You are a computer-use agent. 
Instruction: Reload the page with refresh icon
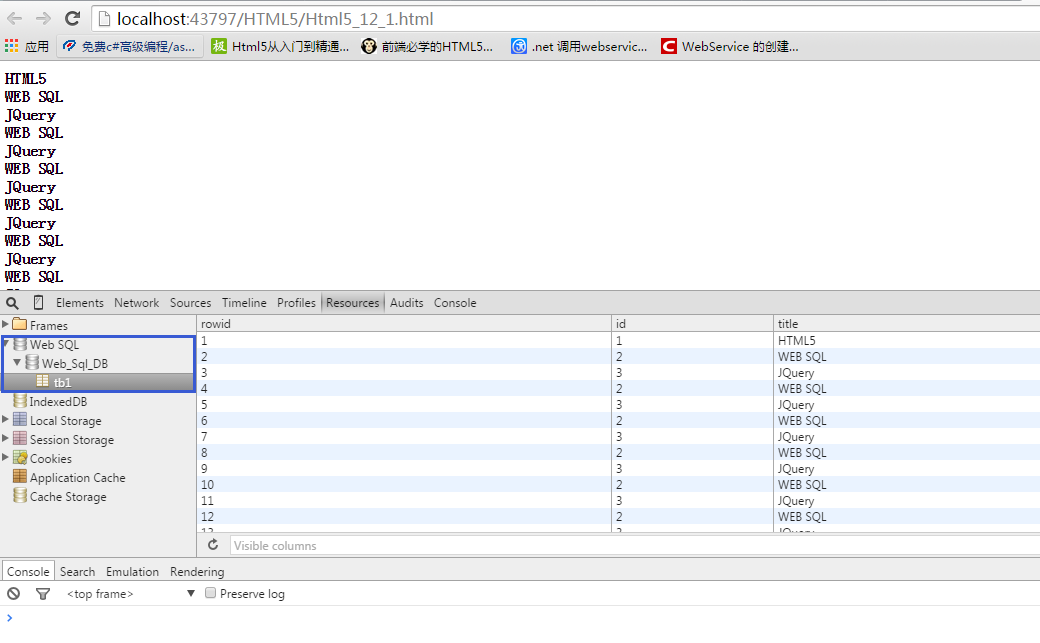click(72, 19)
